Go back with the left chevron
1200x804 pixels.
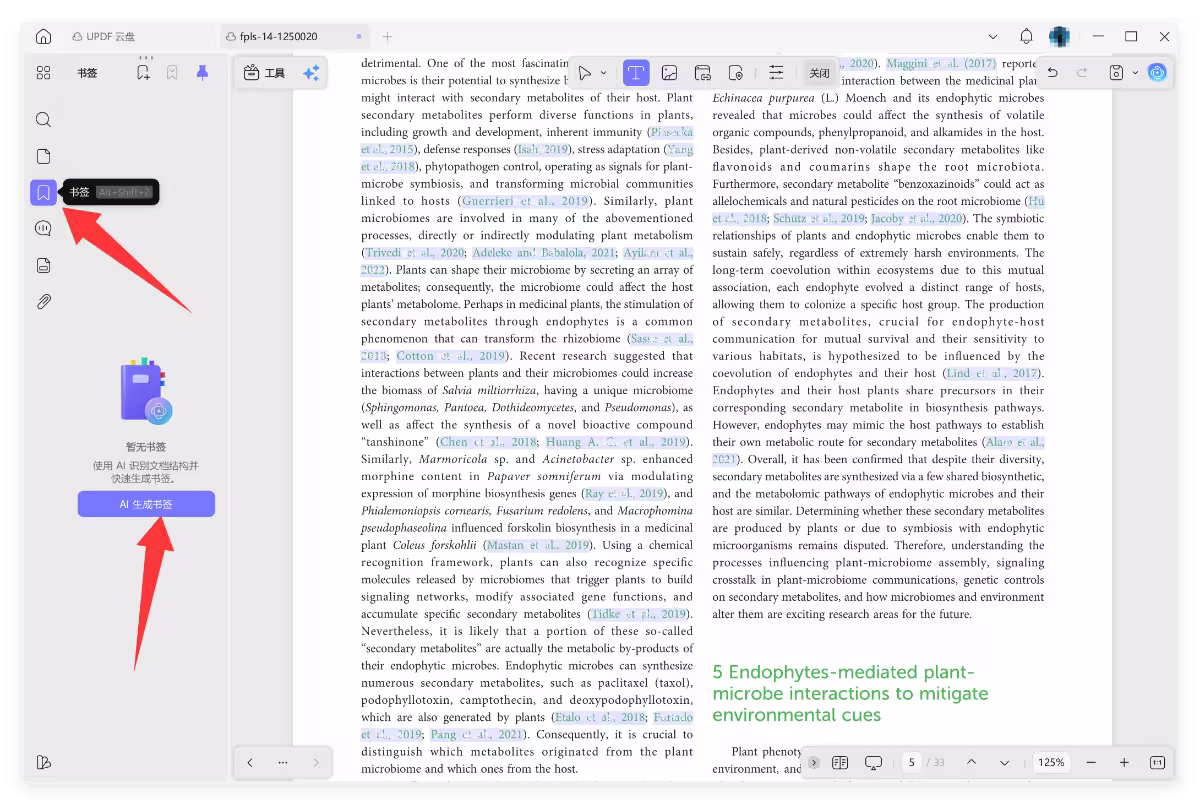coord(250,762)
